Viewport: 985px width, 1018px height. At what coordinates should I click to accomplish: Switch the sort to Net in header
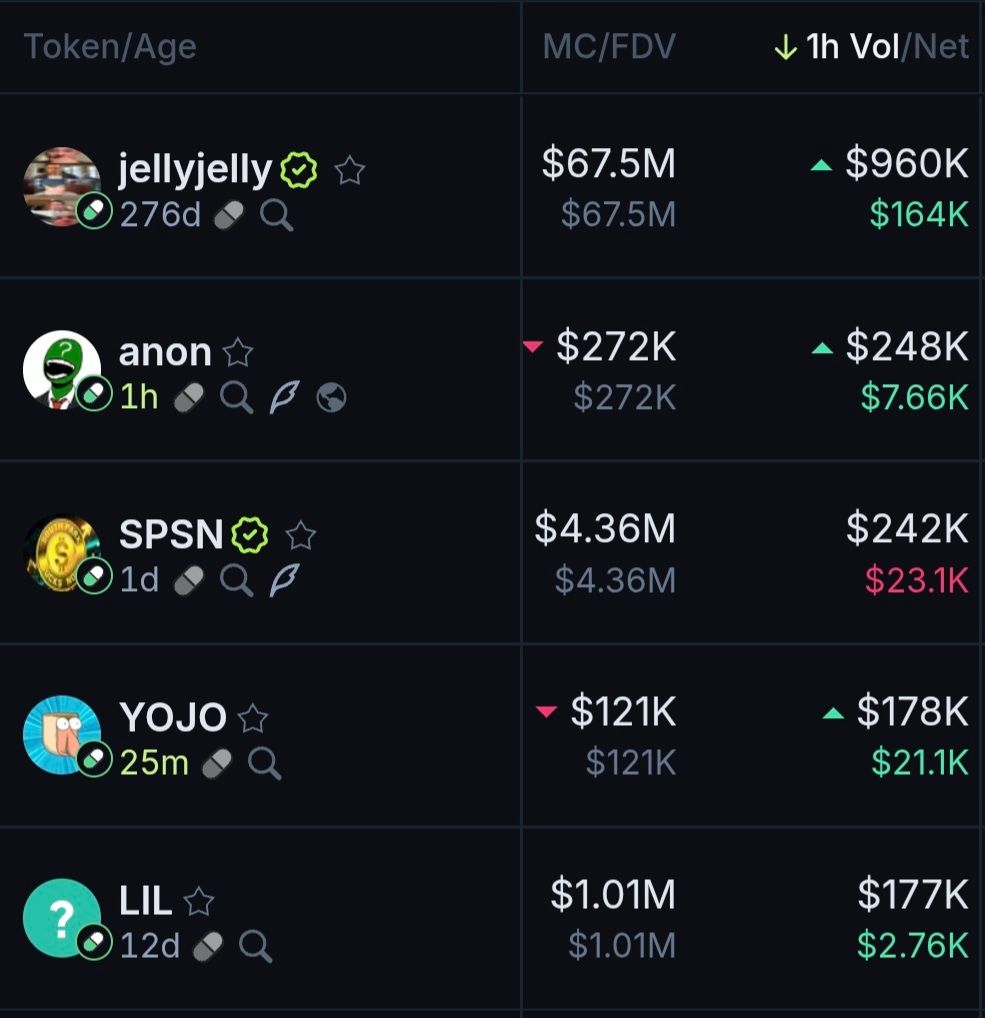click(941, 47)
